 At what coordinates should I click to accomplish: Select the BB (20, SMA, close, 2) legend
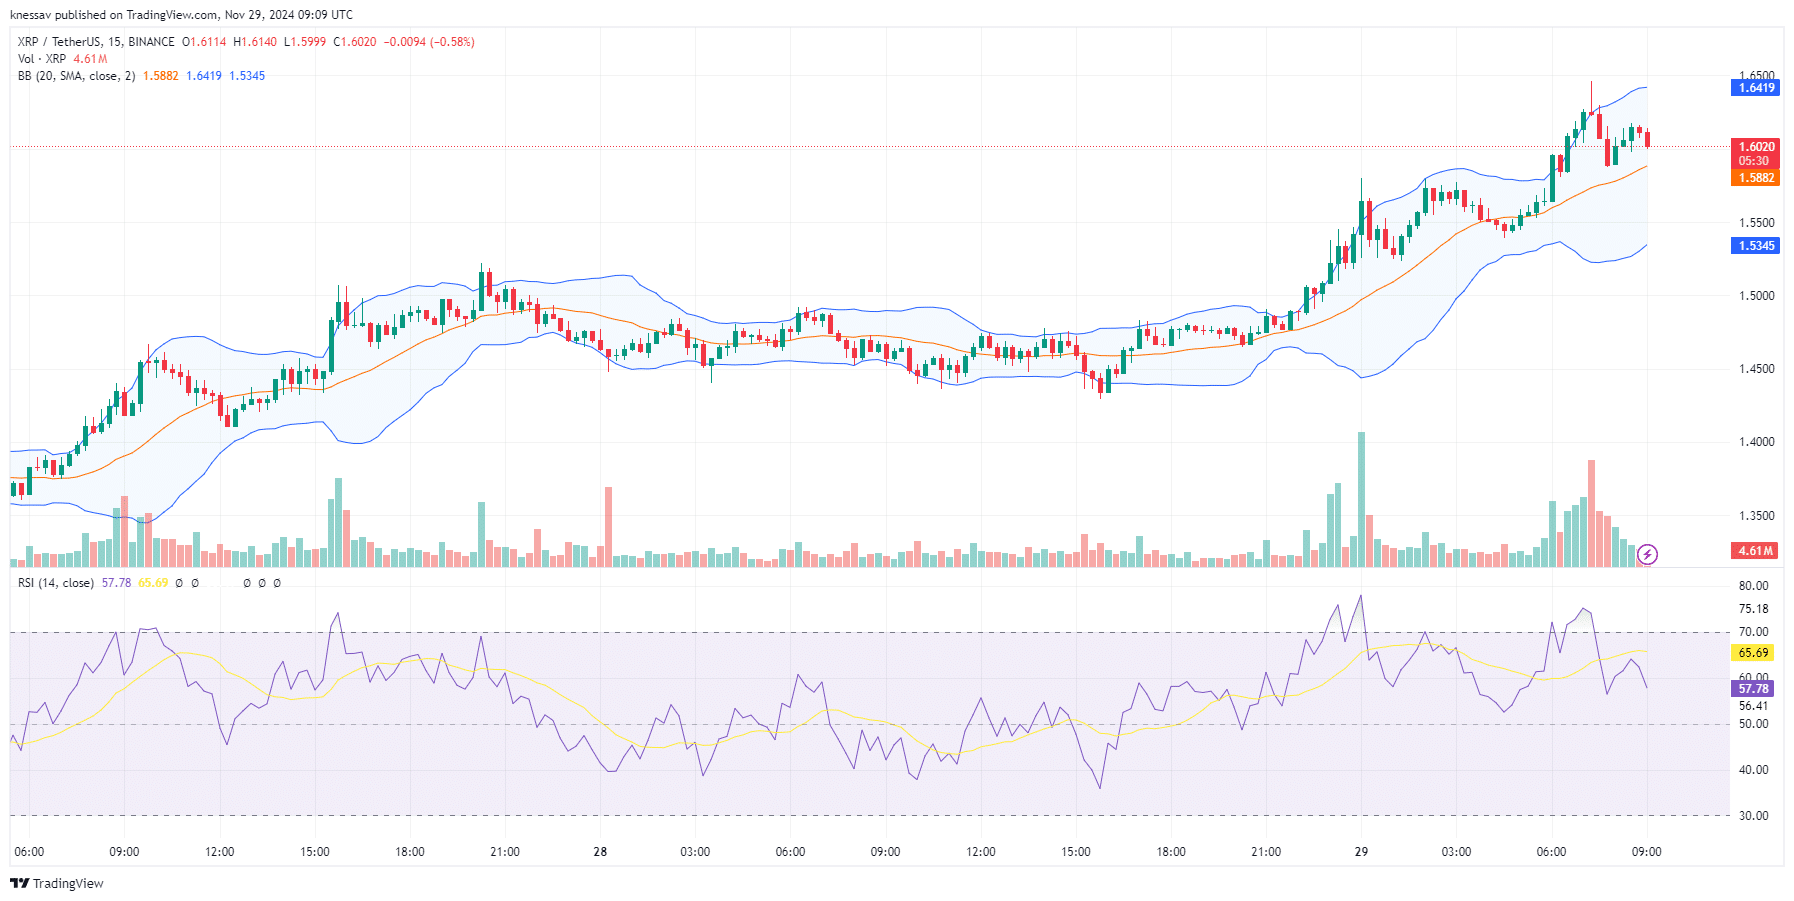[x=76, y=76]
